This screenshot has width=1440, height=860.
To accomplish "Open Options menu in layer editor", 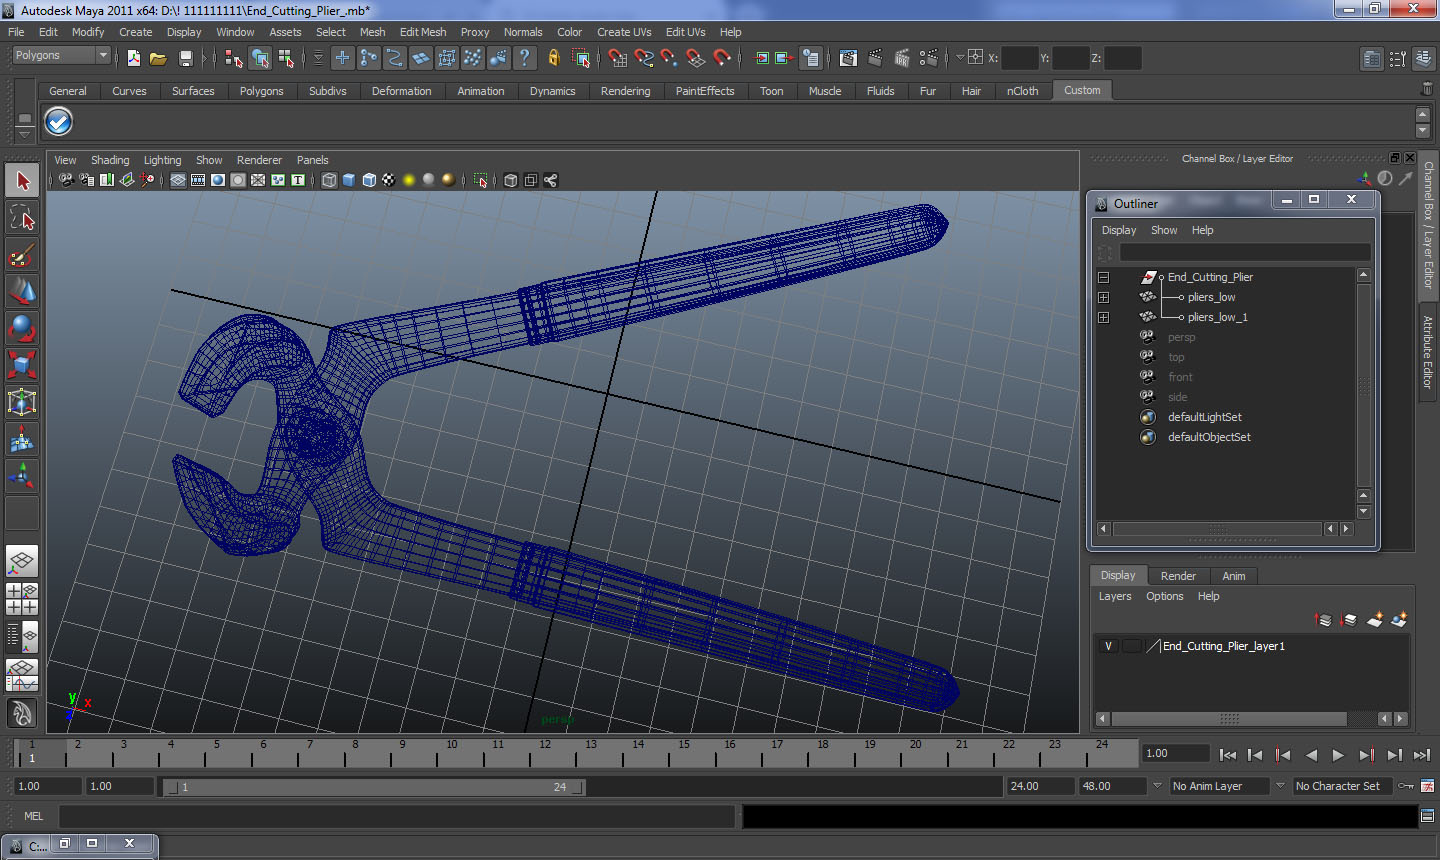I will pyautogui.click(x=1165, y=596).
